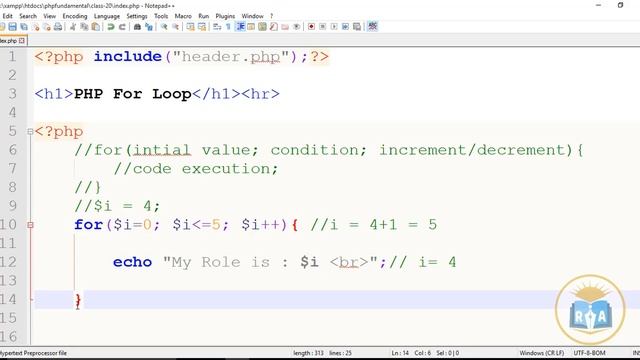Open the Plugins menu
This screenshot has width=640, height=360.
[225, 16]
